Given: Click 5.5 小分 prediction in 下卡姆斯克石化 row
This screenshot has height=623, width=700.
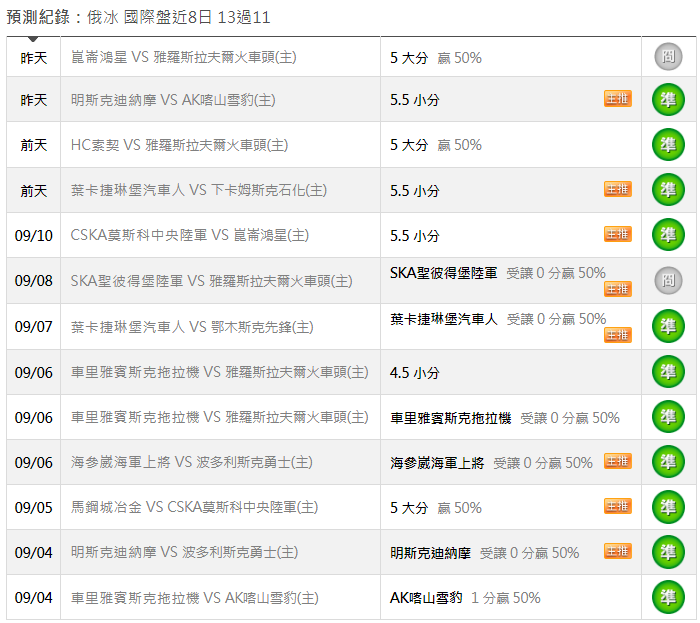Looking at the screenshot, I should tap(415, 191).
